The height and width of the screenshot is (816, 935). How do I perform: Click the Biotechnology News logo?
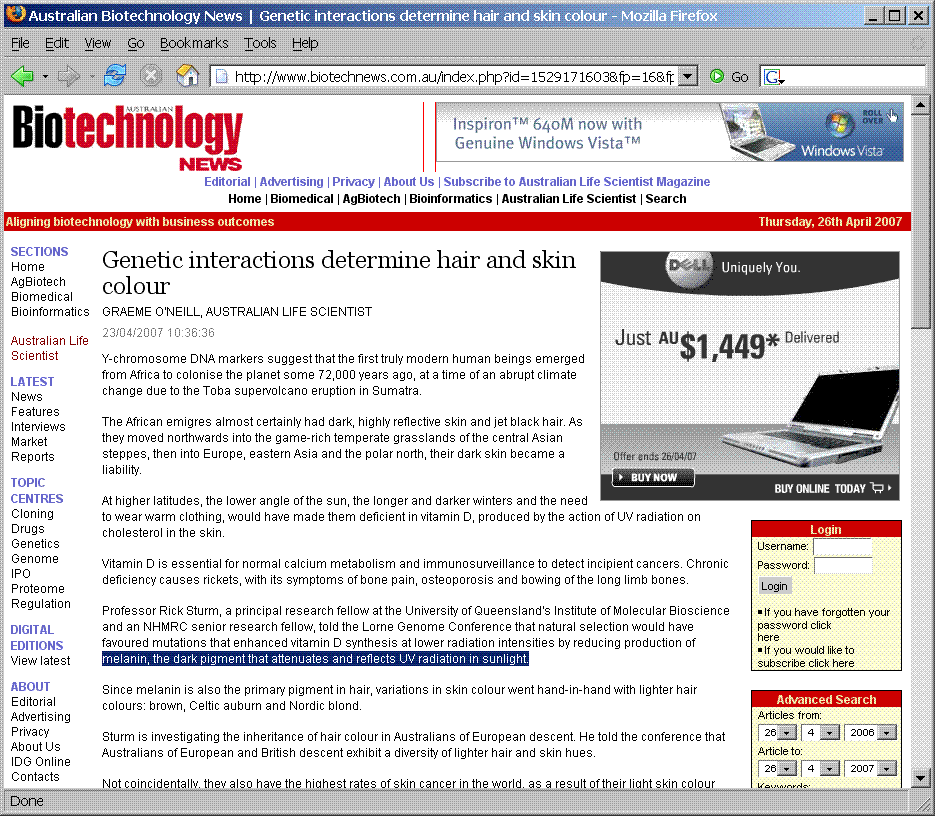point(128,138)
